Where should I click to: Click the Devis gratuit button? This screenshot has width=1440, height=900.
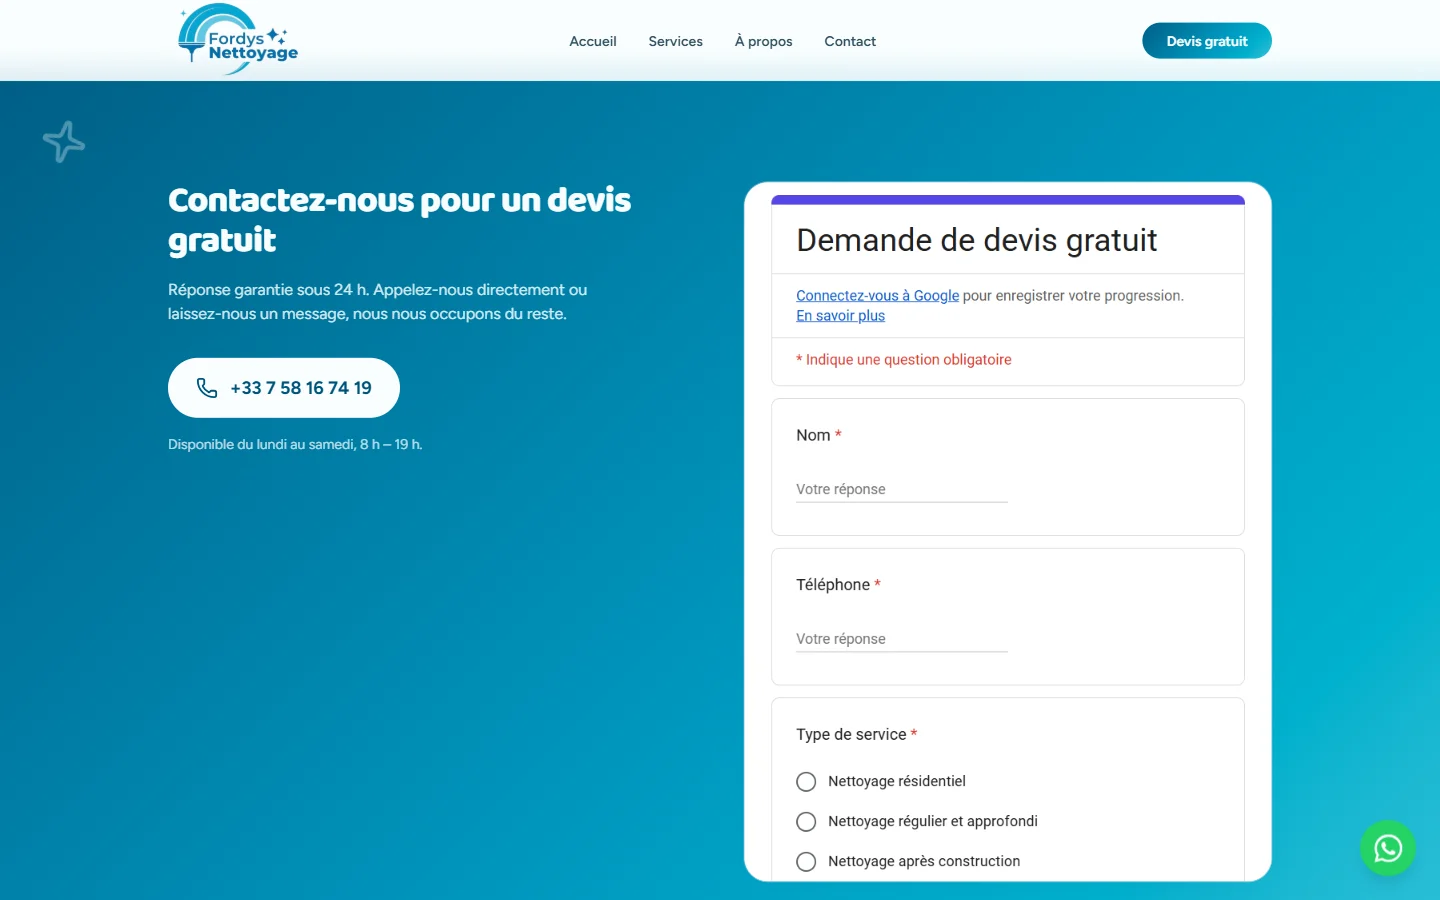[x=1207, y=41]
